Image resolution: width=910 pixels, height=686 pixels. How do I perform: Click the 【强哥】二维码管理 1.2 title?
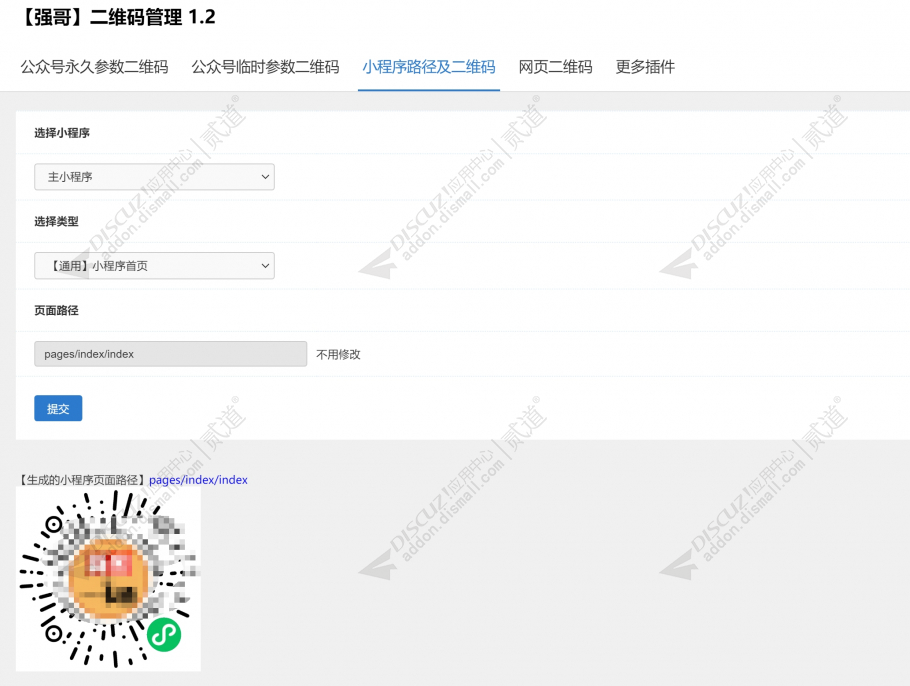pyautogui.click(x=118, y=17)
